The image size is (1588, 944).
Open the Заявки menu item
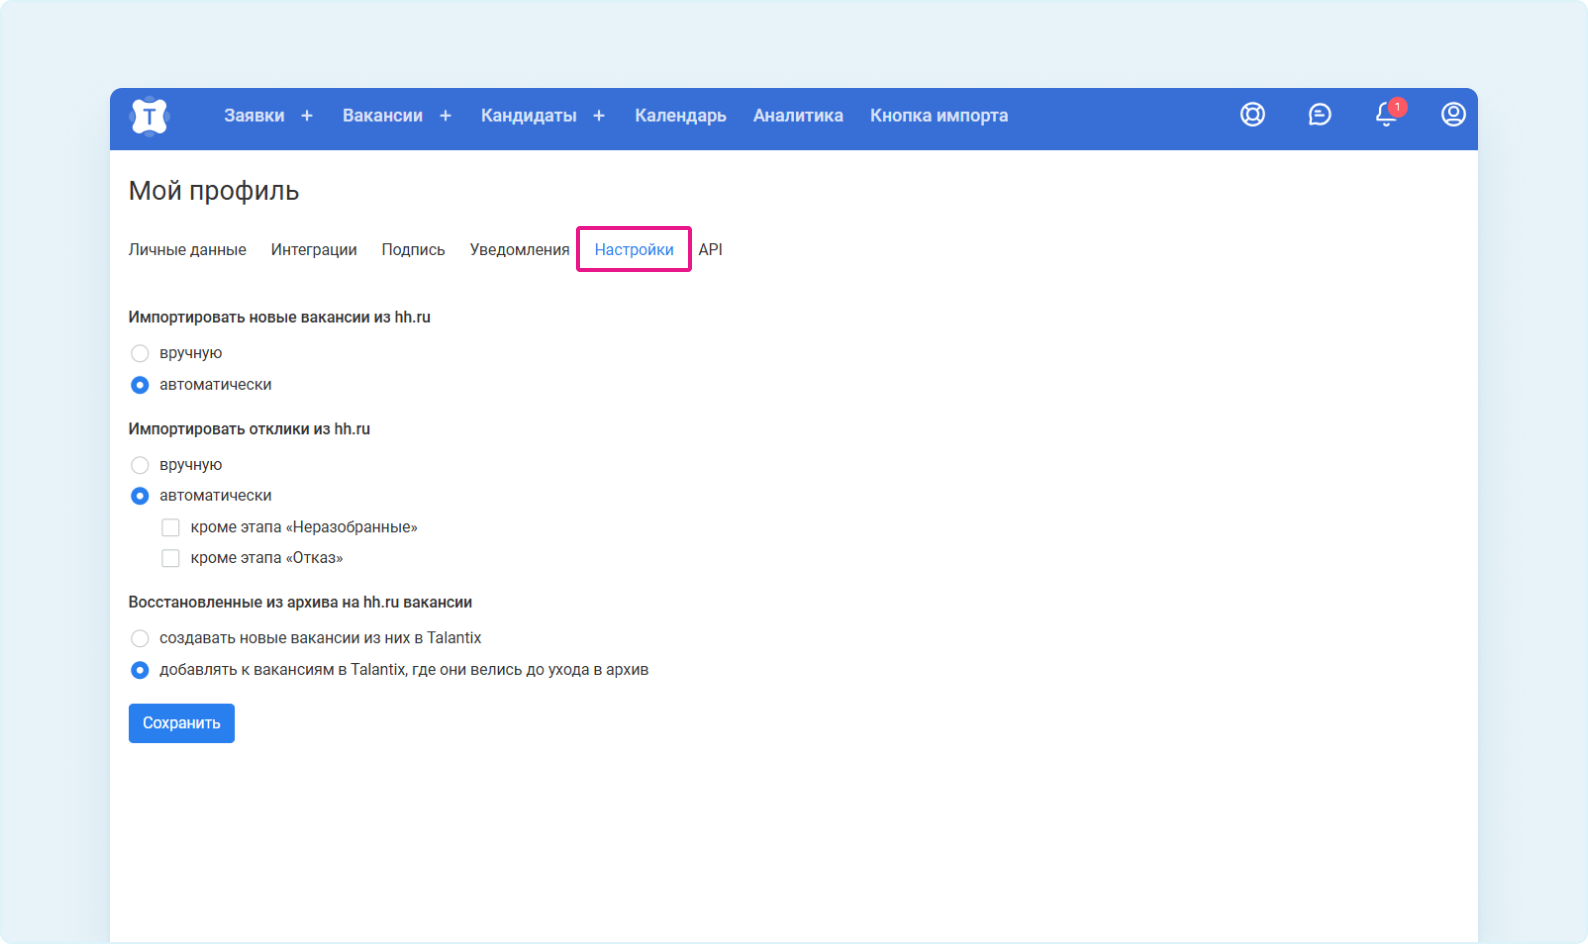254,116
